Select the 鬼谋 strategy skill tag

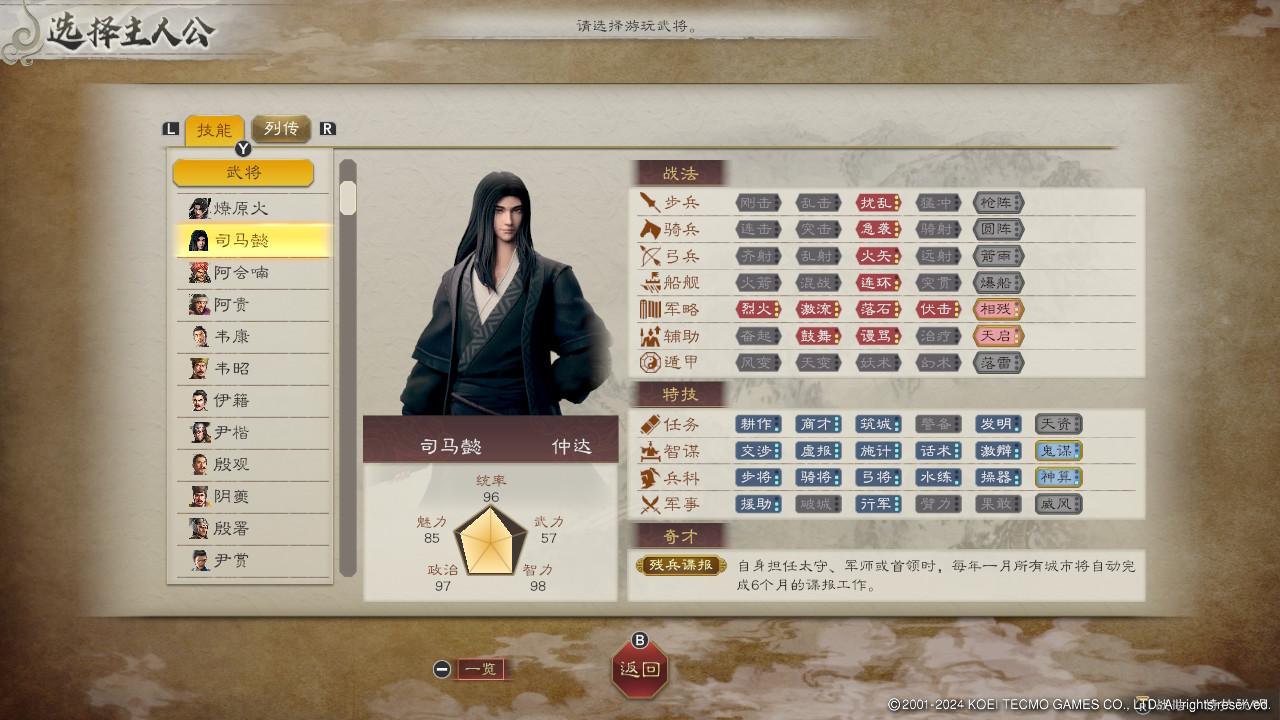[x=1059, y=450]
